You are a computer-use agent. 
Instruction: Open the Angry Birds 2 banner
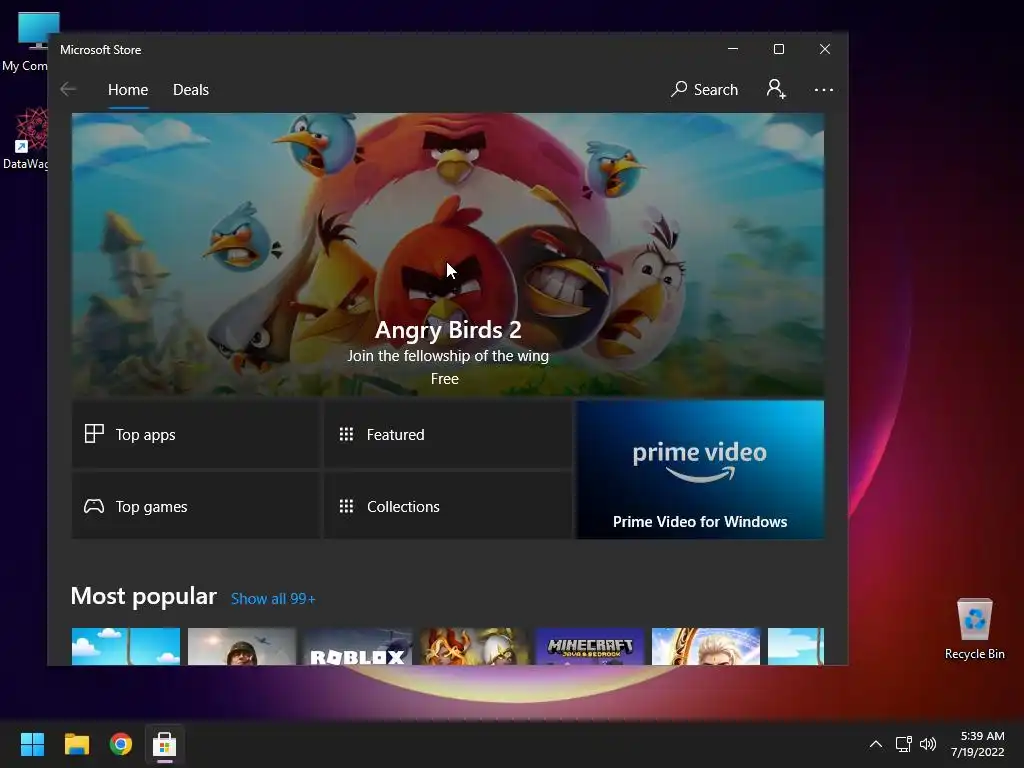(447, 254)
